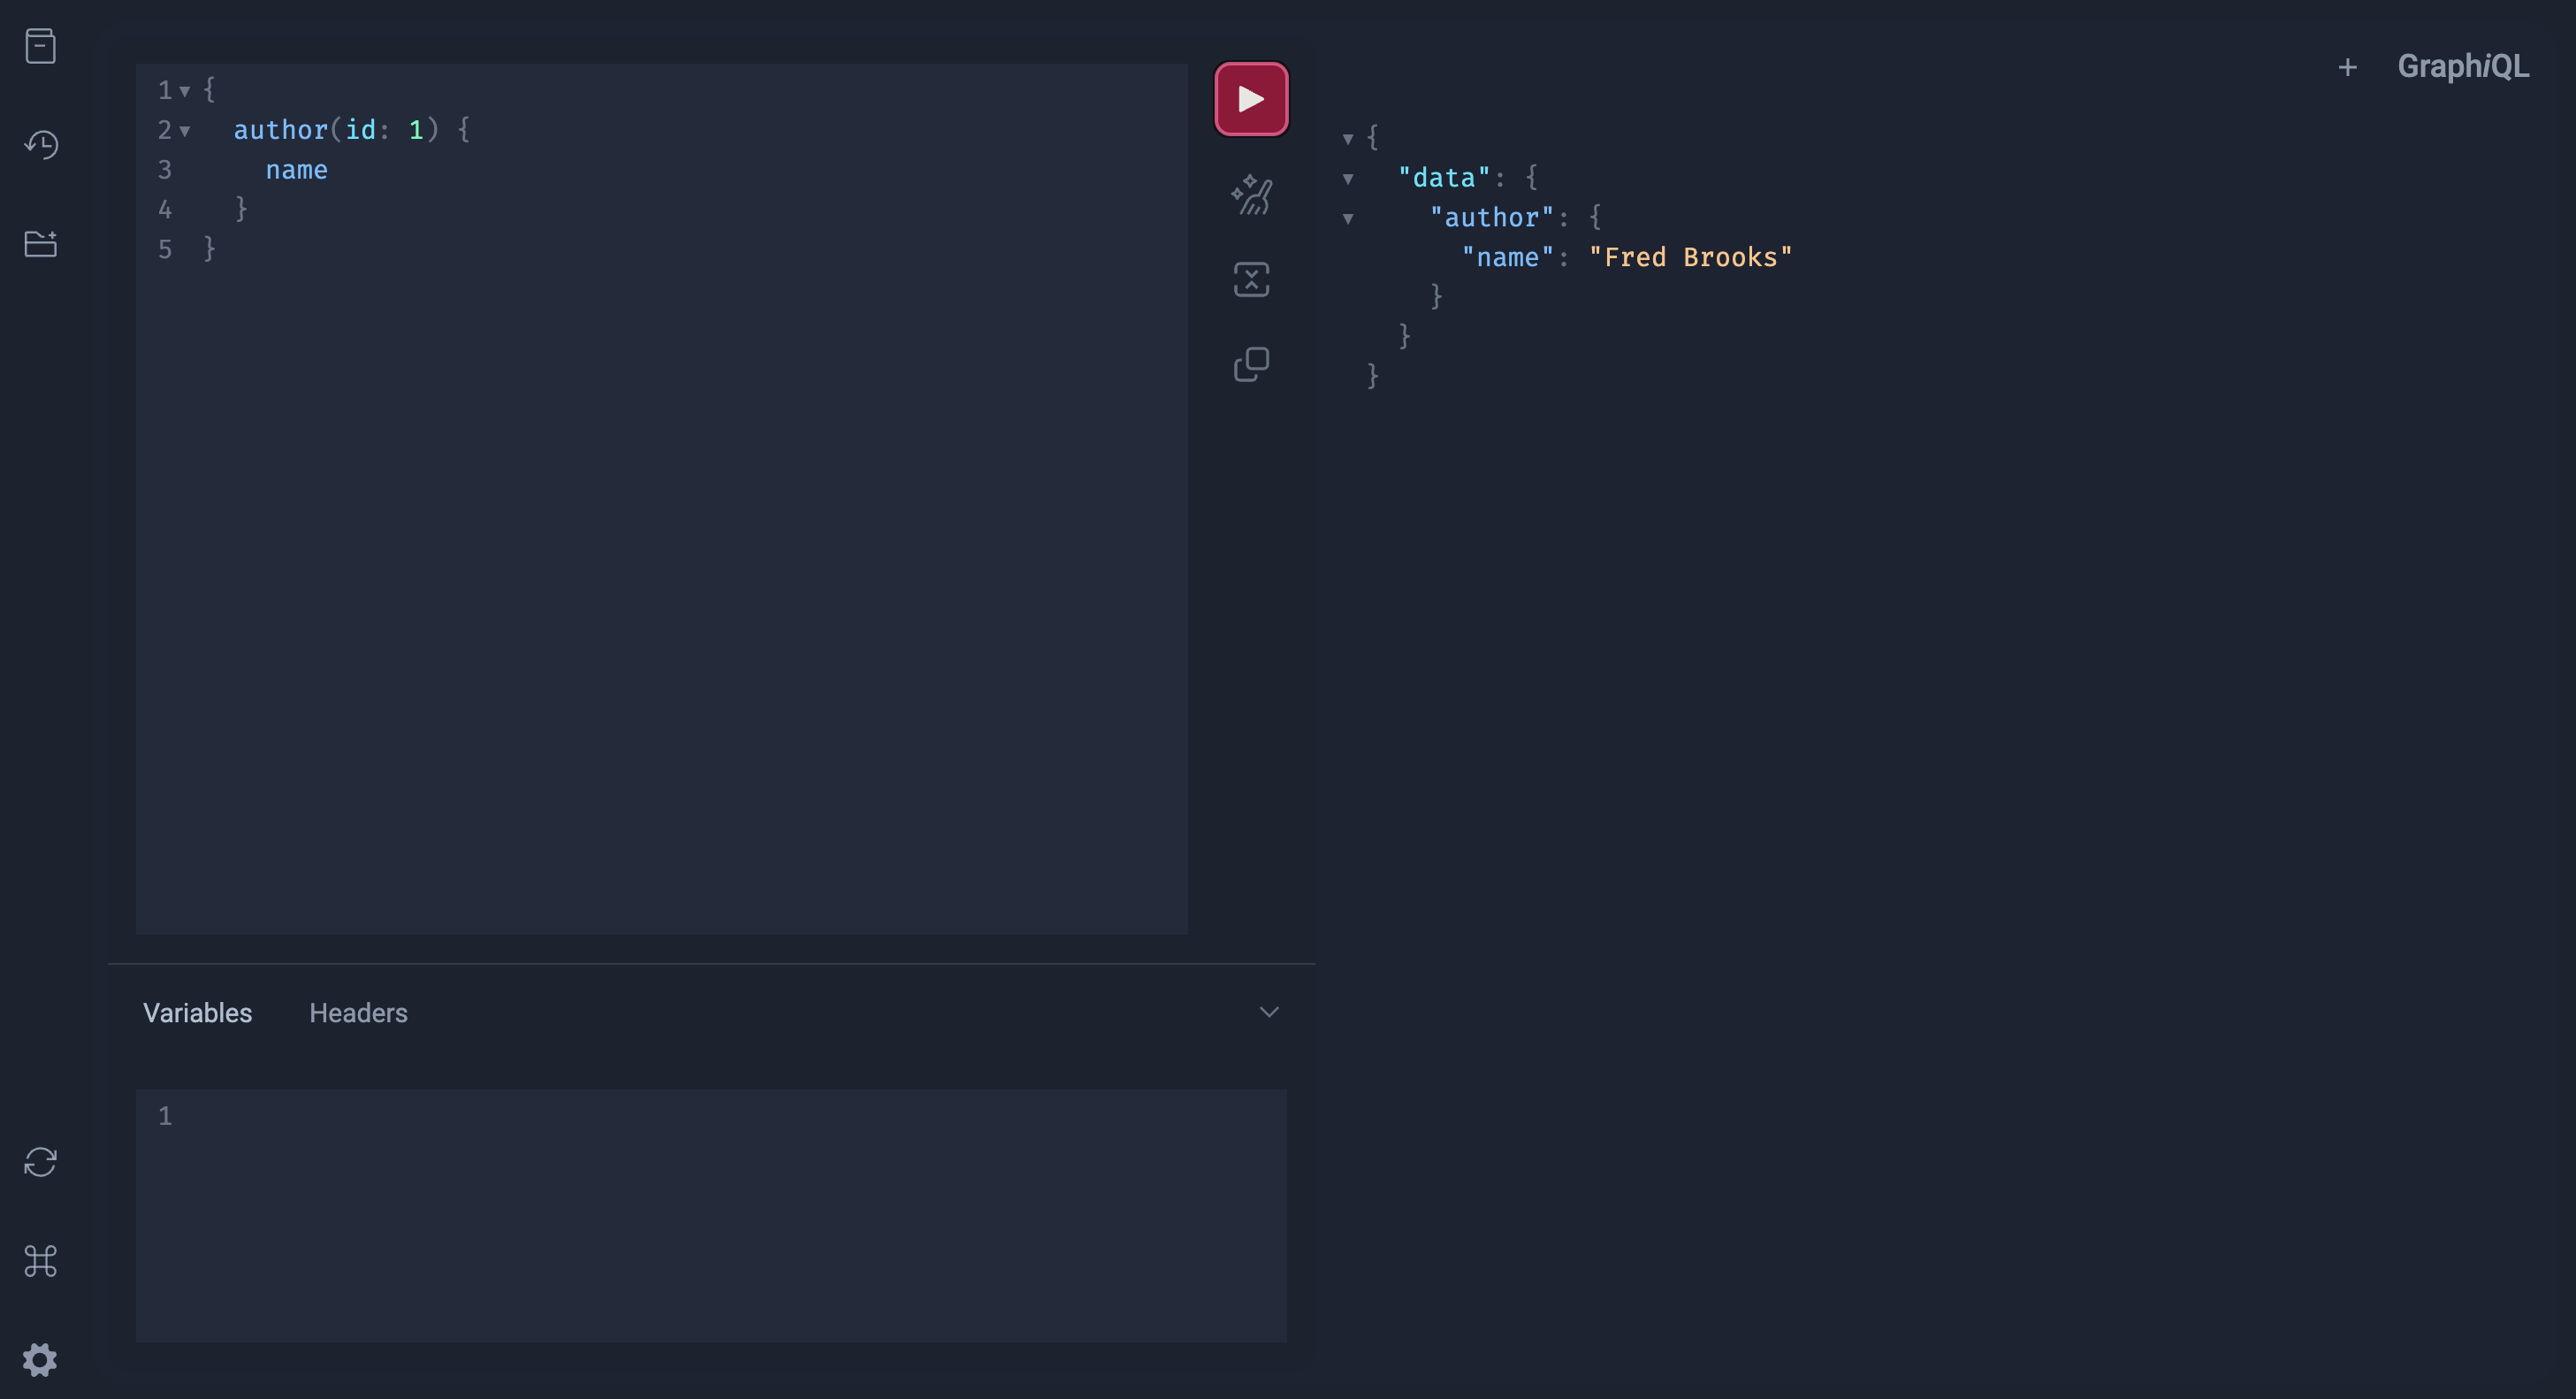
Task: Show query history panel
Action: coord(40,145)
